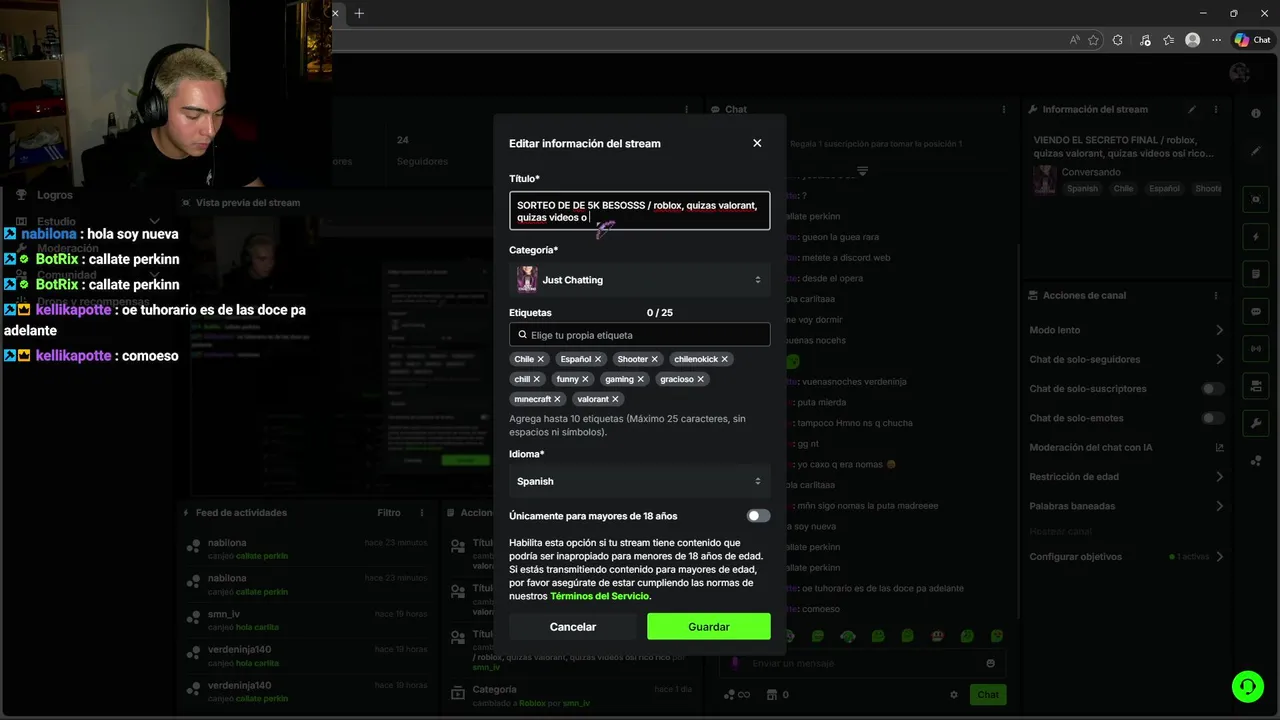Click the Título text field
The height and width of the screenshot is (720, 1280).
639,211
